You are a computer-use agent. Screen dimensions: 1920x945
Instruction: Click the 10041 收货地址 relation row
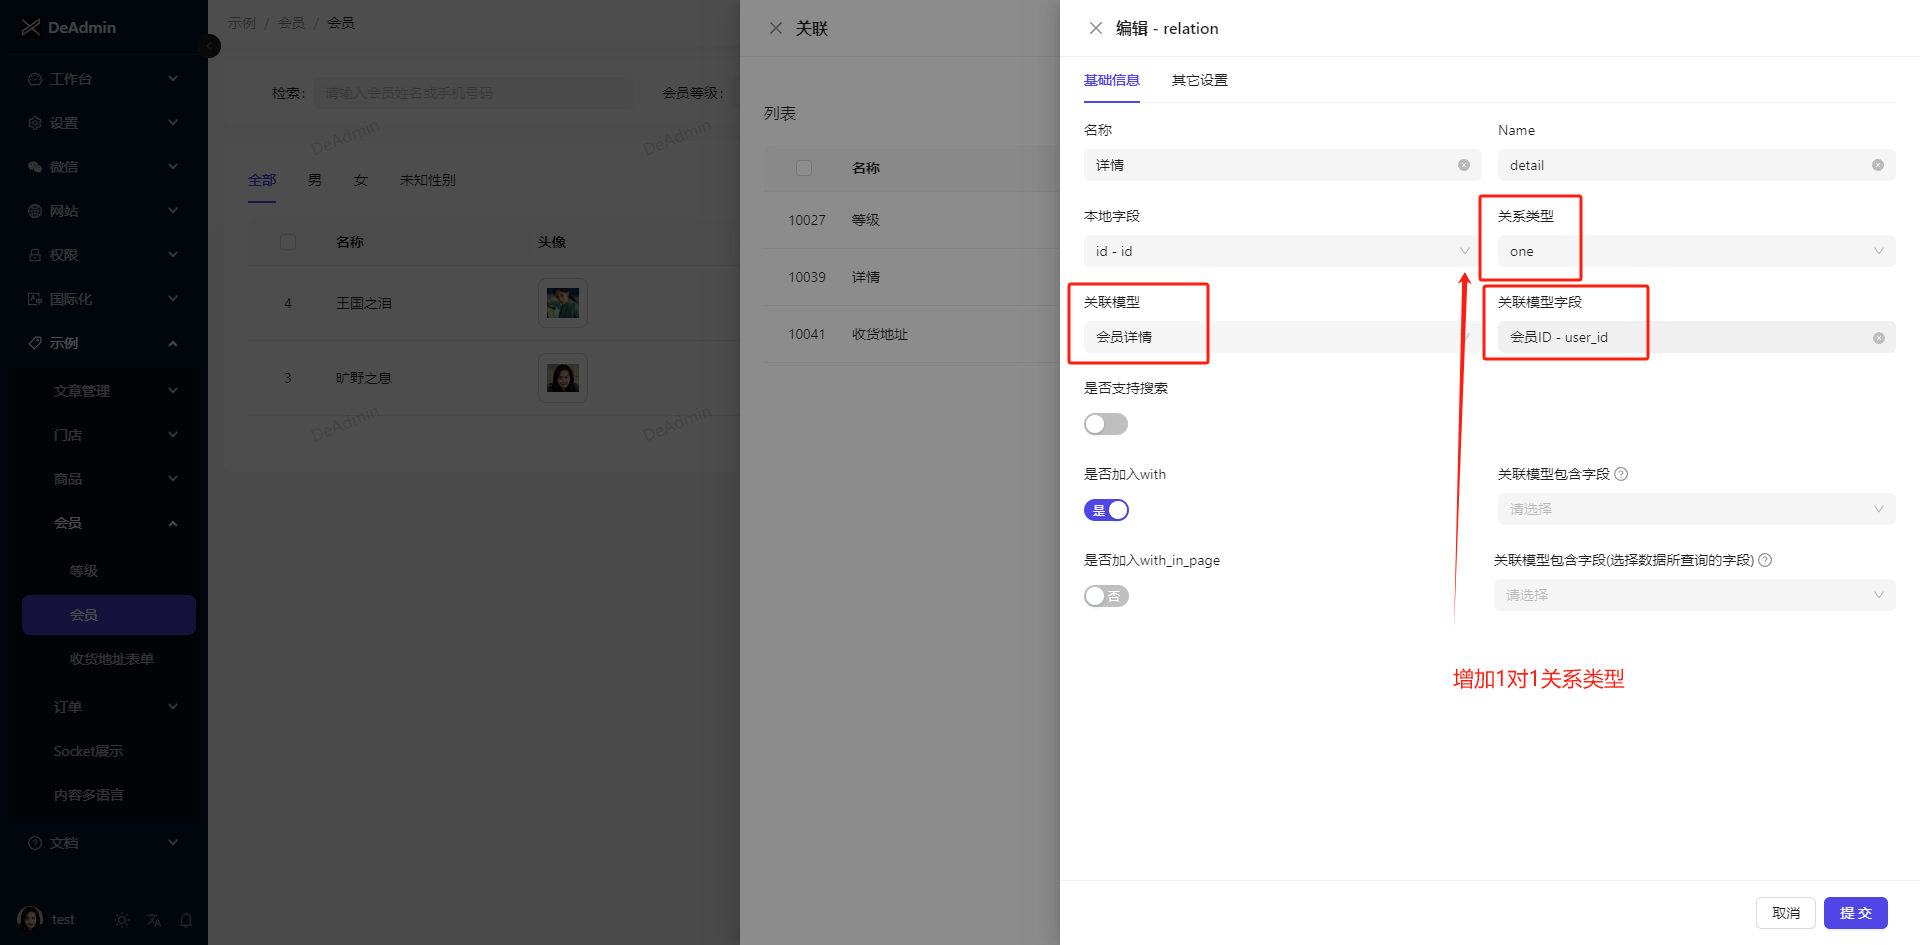[x=912, y=334]
